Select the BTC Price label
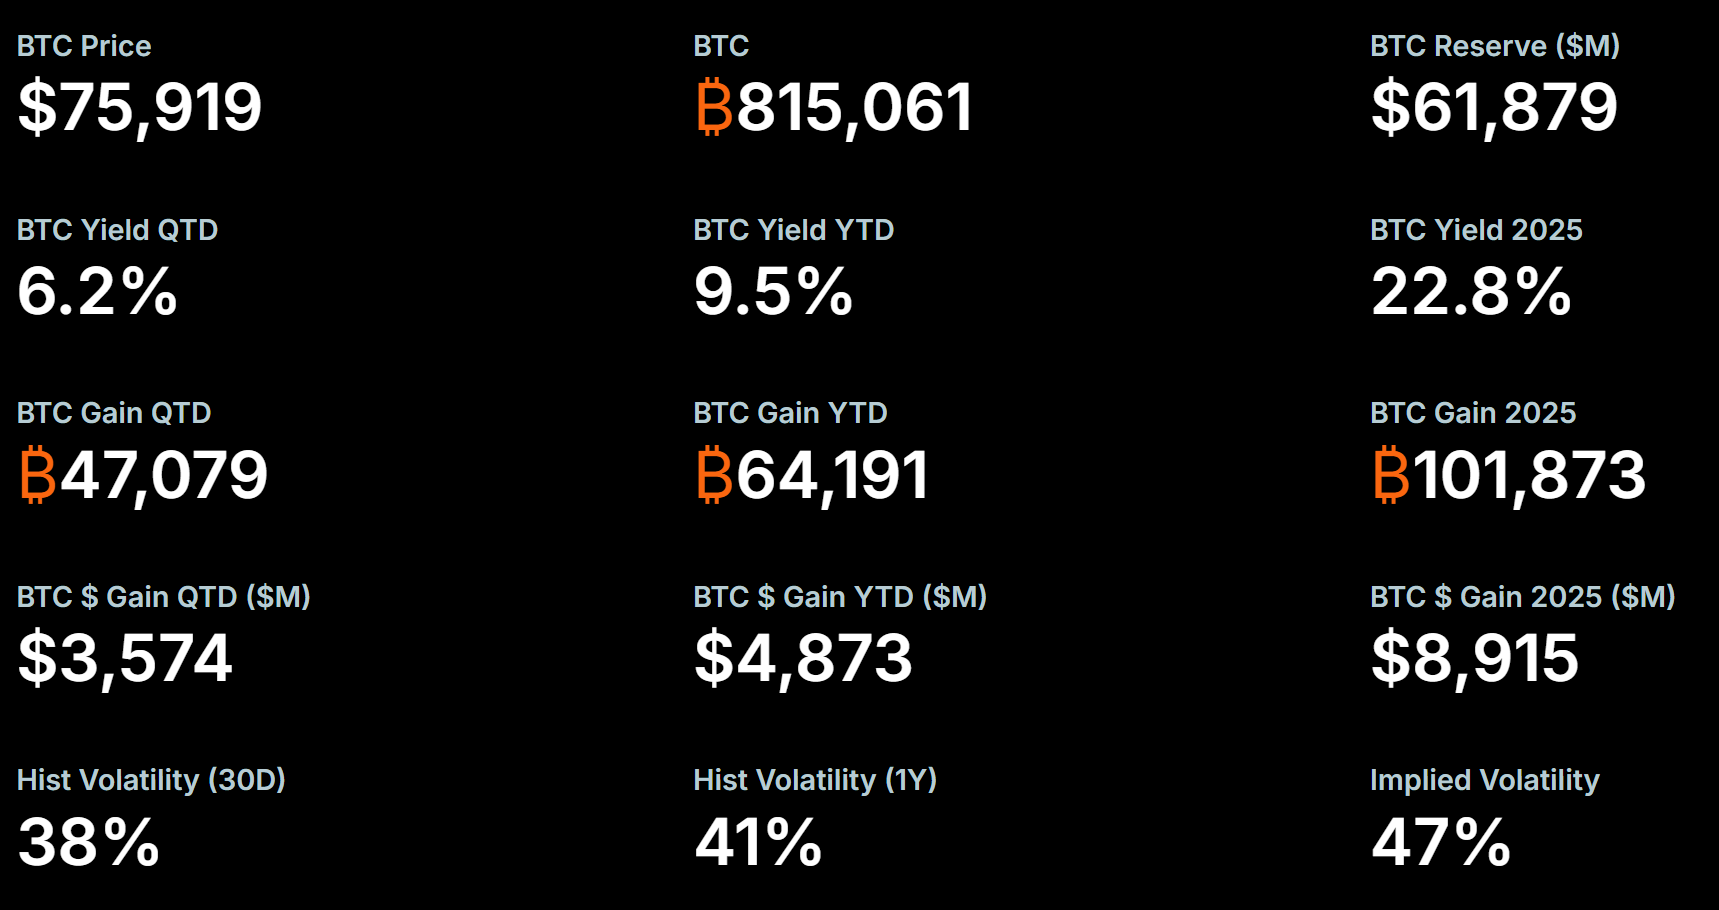This screenshot has width=1719, height=910. pos(84,46)
